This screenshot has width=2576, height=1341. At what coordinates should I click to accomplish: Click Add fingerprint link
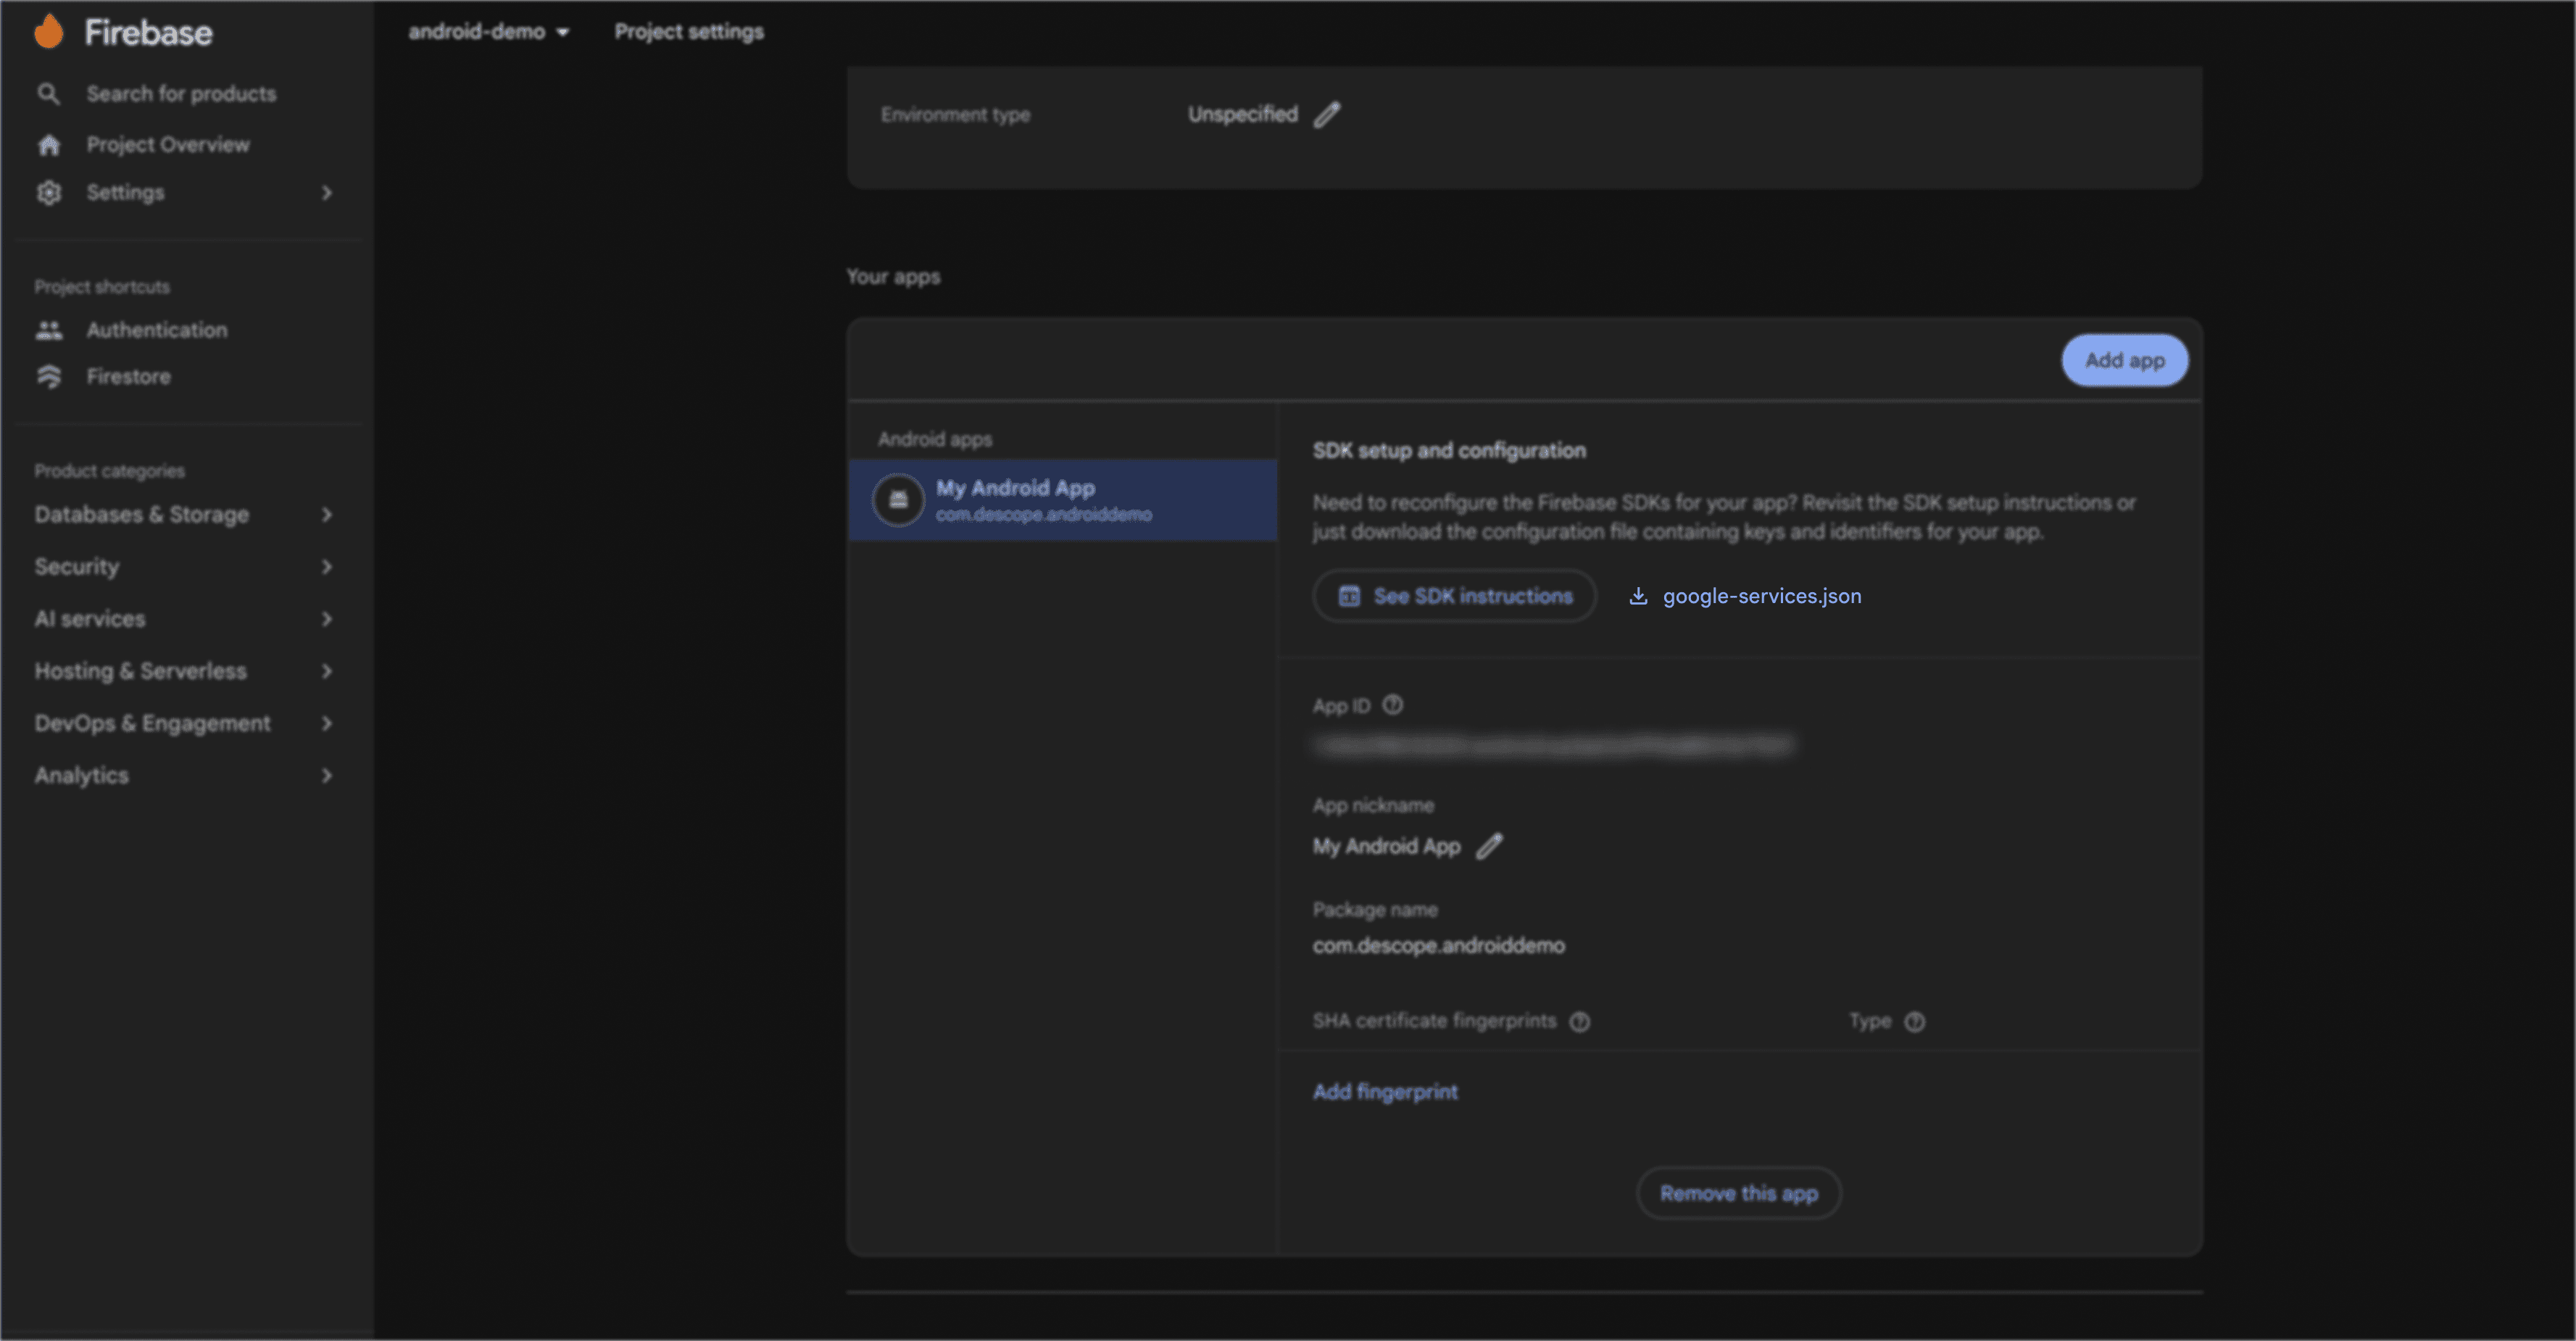pyautogui.click(x=1385, y=1092)
